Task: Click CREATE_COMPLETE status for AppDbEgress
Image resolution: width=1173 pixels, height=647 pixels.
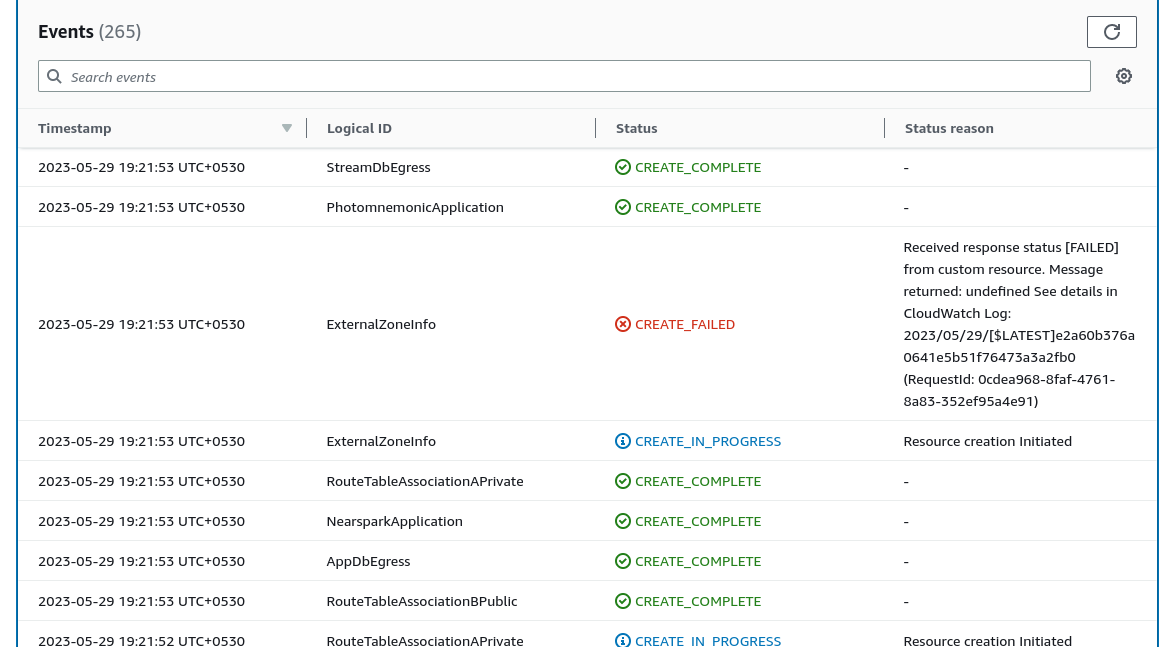Action: 698,561
